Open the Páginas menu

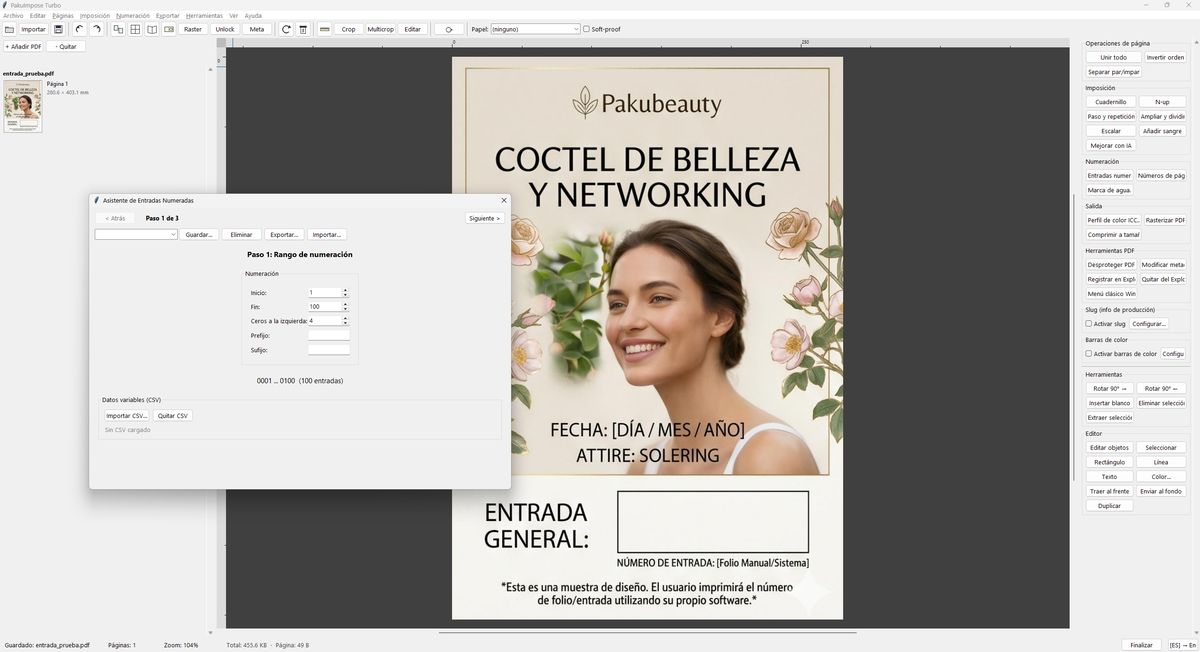(63, 16)
